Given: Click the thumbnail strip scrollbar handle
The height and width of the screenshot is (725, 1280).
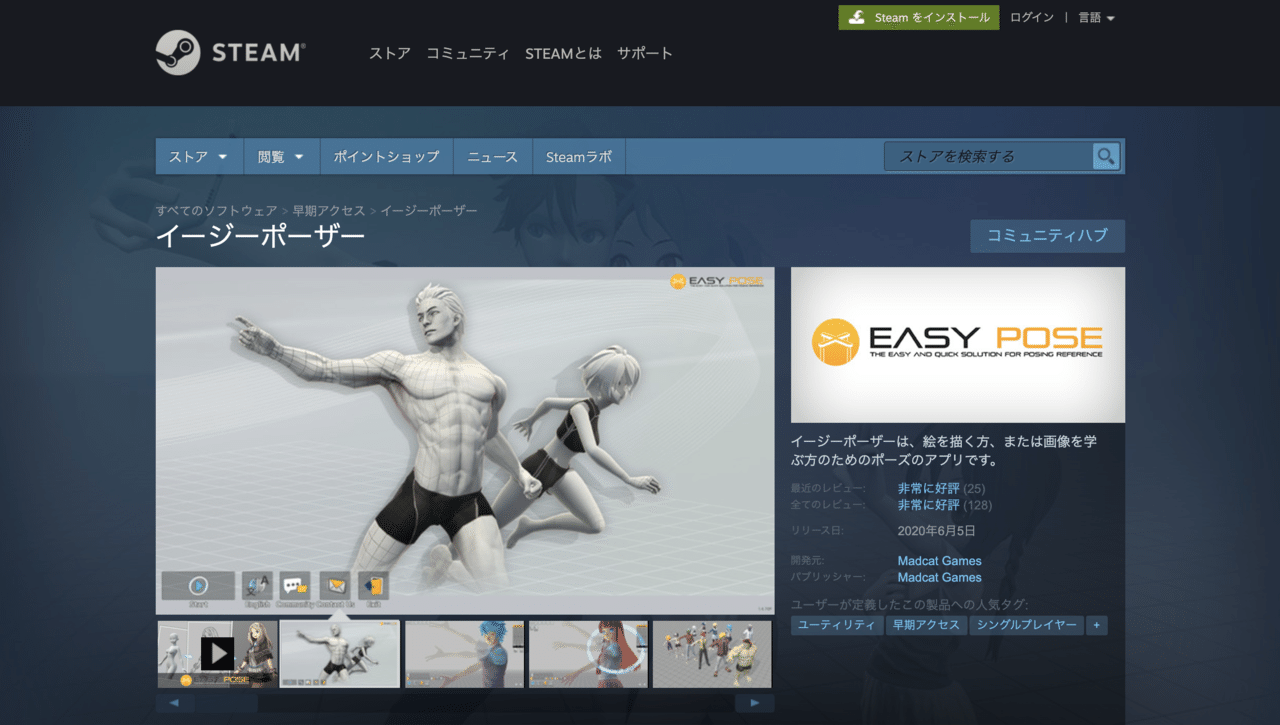Looking at the screenshot, I should (226, 703).
